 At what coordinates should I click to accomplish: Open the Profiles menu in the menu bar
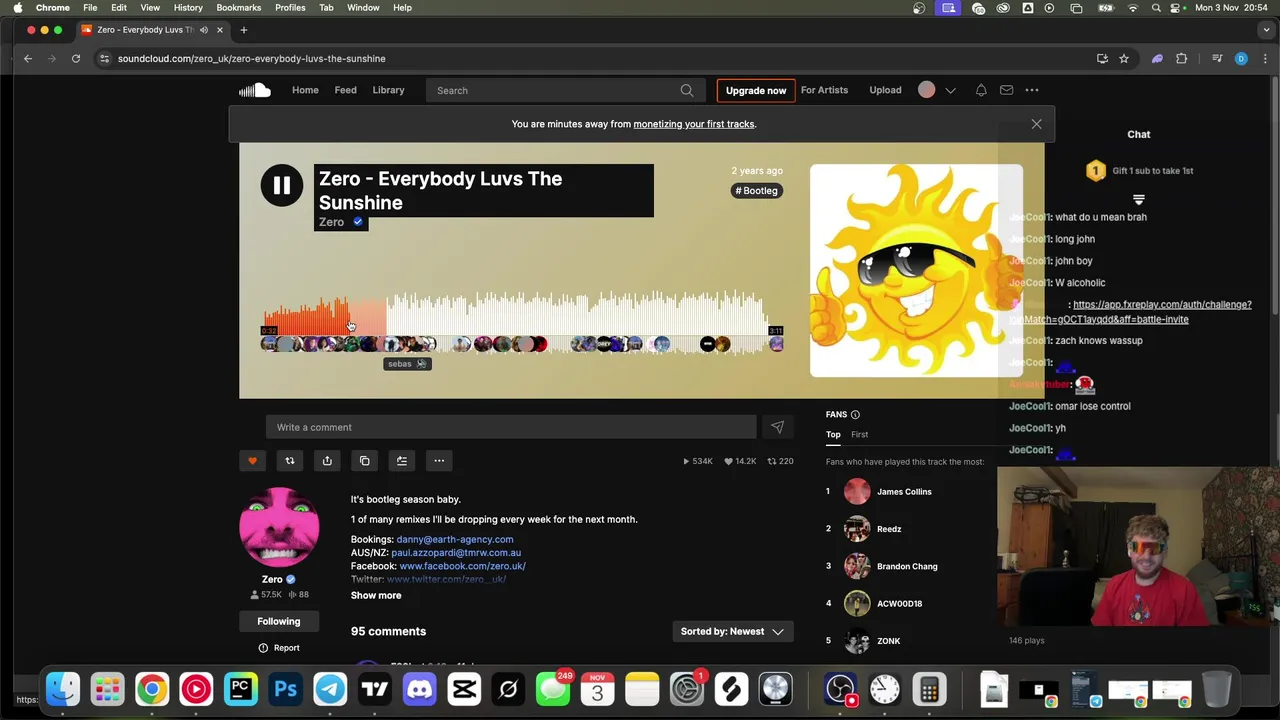(290, 8)
